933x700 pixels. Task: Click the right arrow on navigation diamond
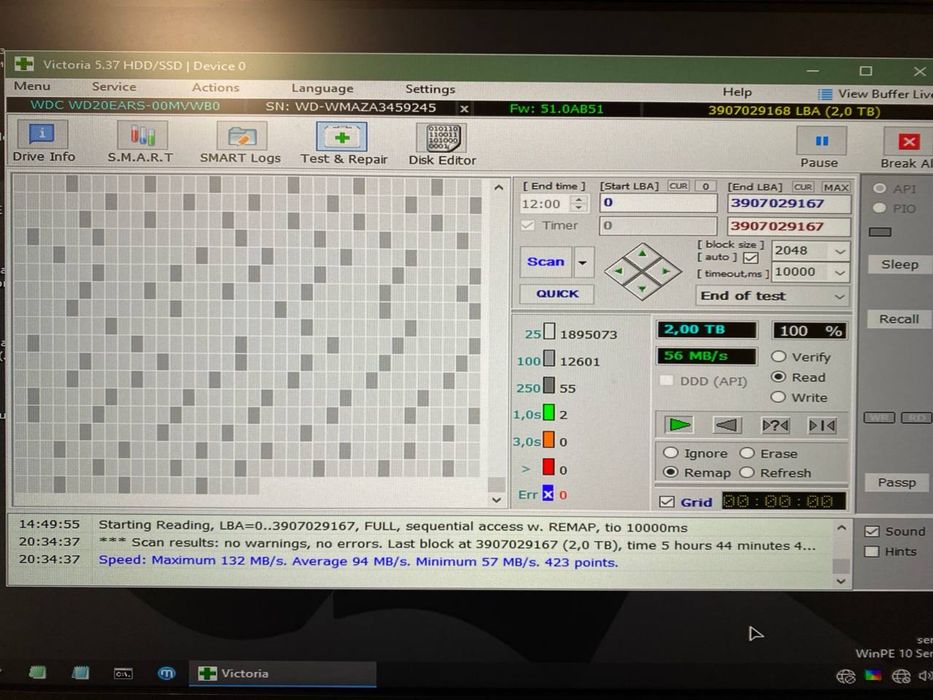(666, 271)
